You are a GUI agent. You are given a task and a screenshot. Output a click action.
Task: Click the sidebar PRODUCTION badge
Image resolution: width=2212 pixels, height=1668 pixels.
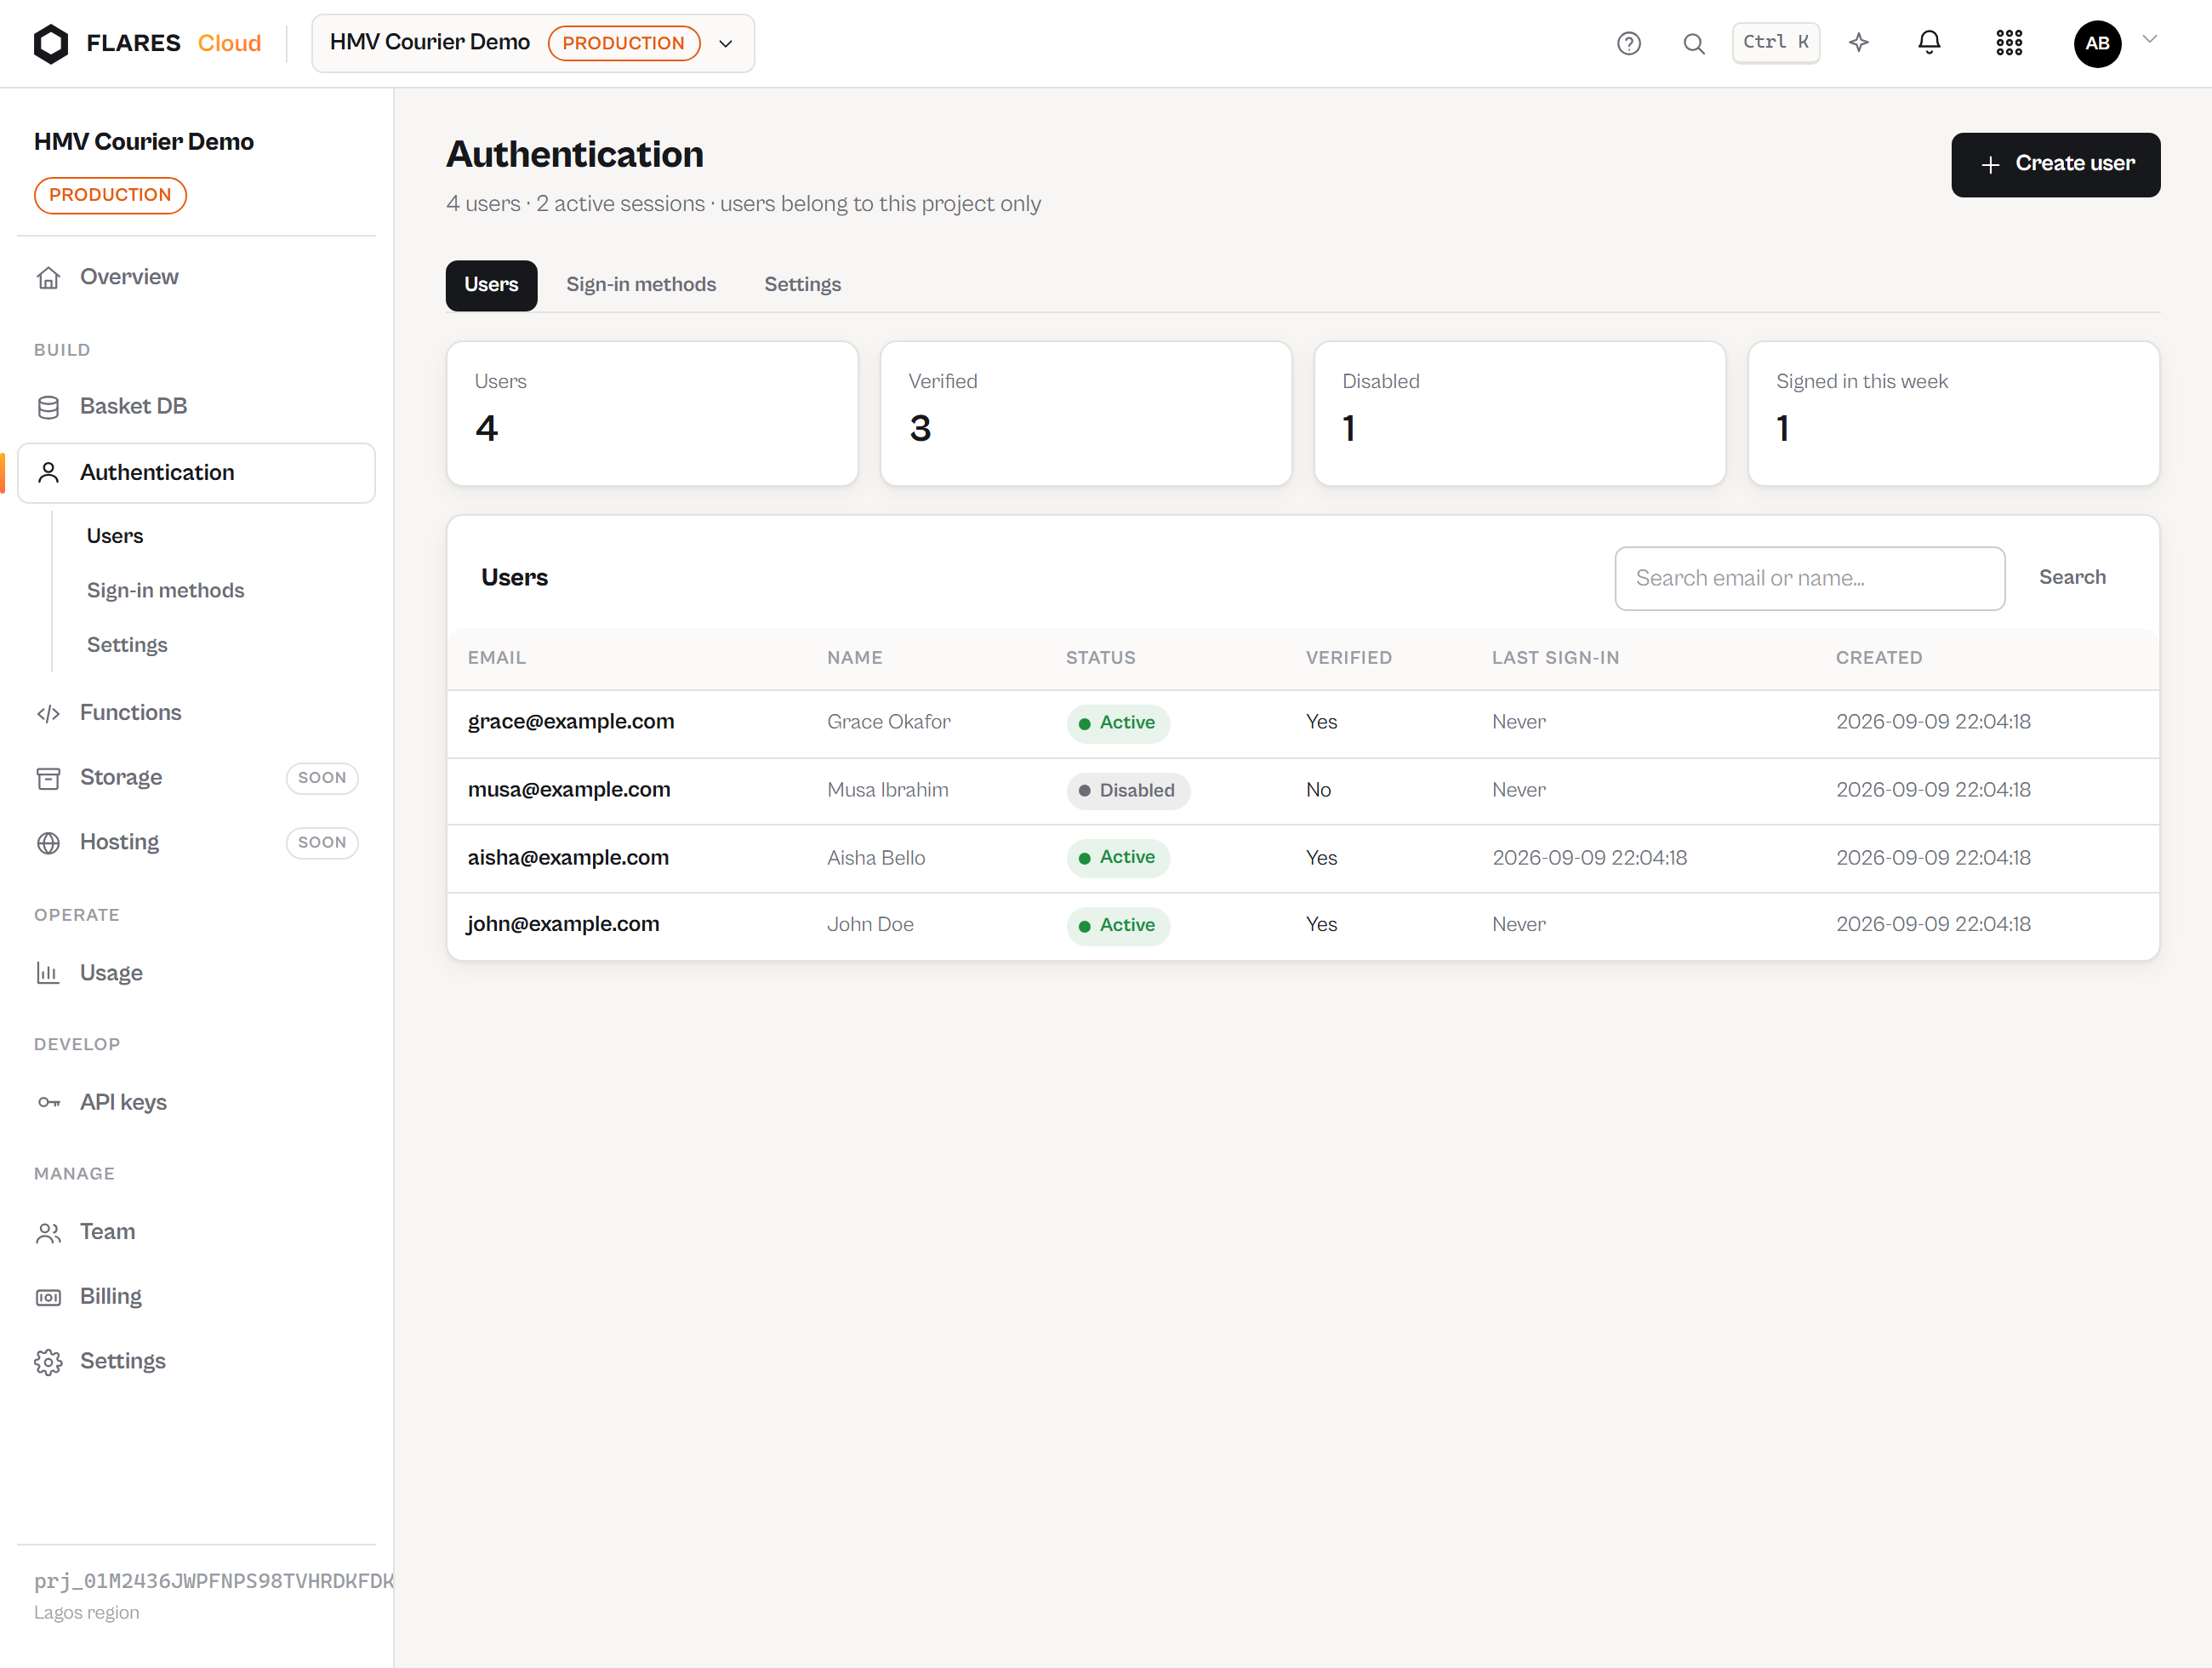click(110, 195)
